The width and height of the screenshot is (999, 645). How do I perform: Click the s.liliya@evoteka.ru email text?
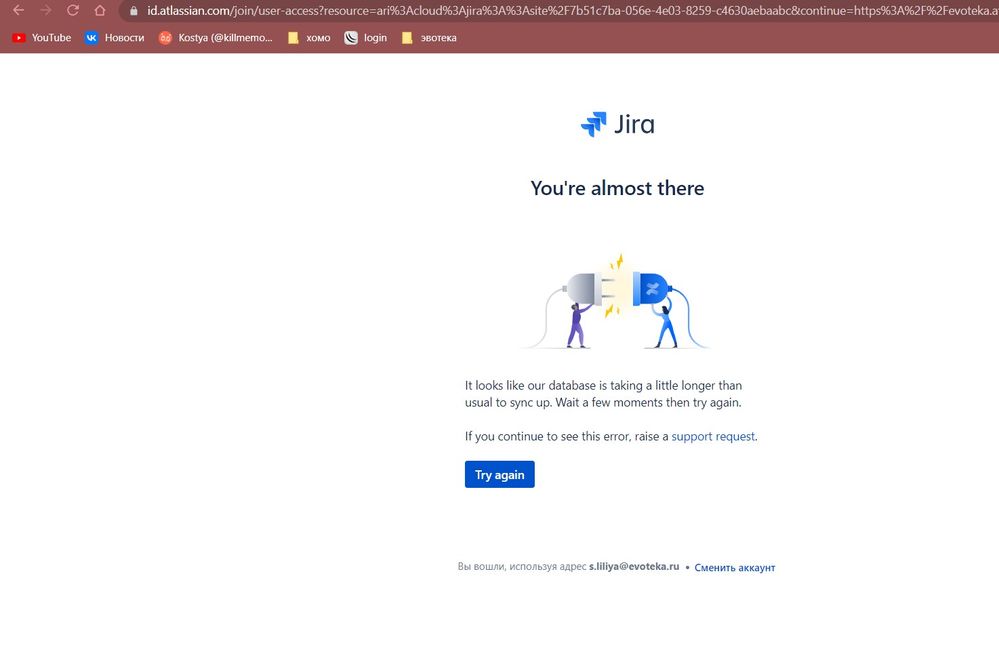pyautogui.click(x=634, y=567)
